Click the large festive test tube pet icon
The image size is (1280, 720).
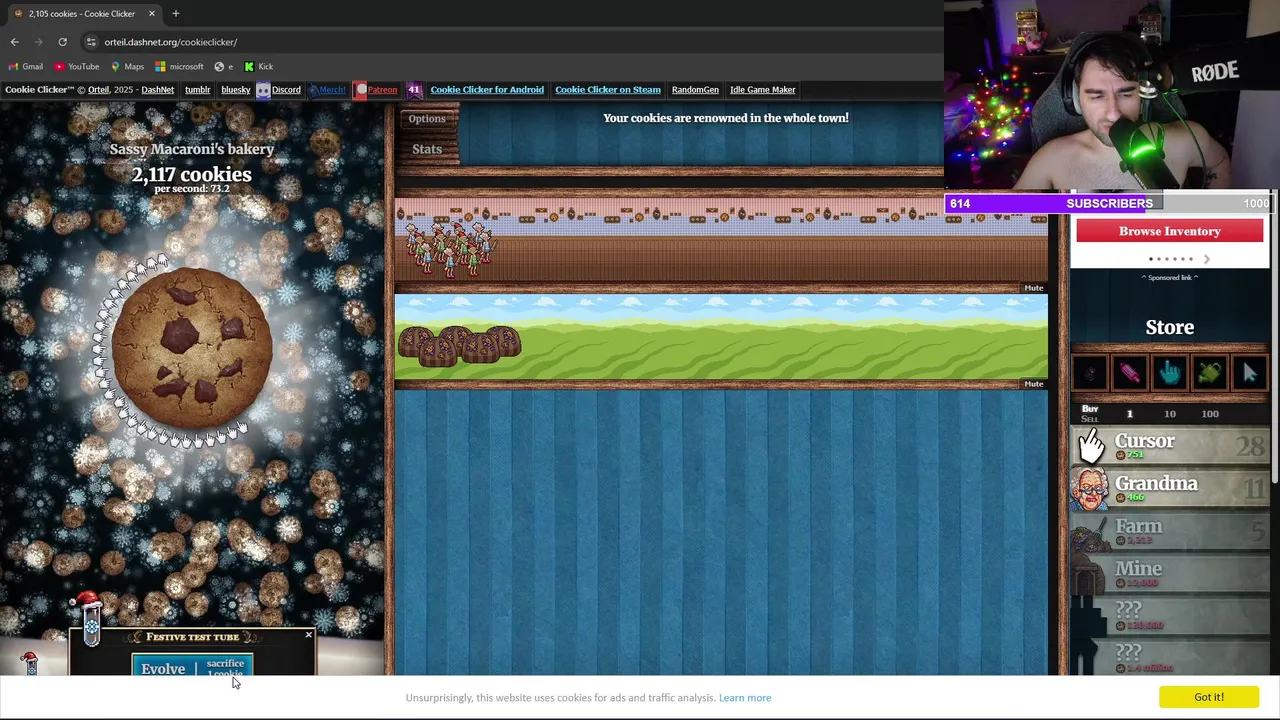tap(90, 618)
